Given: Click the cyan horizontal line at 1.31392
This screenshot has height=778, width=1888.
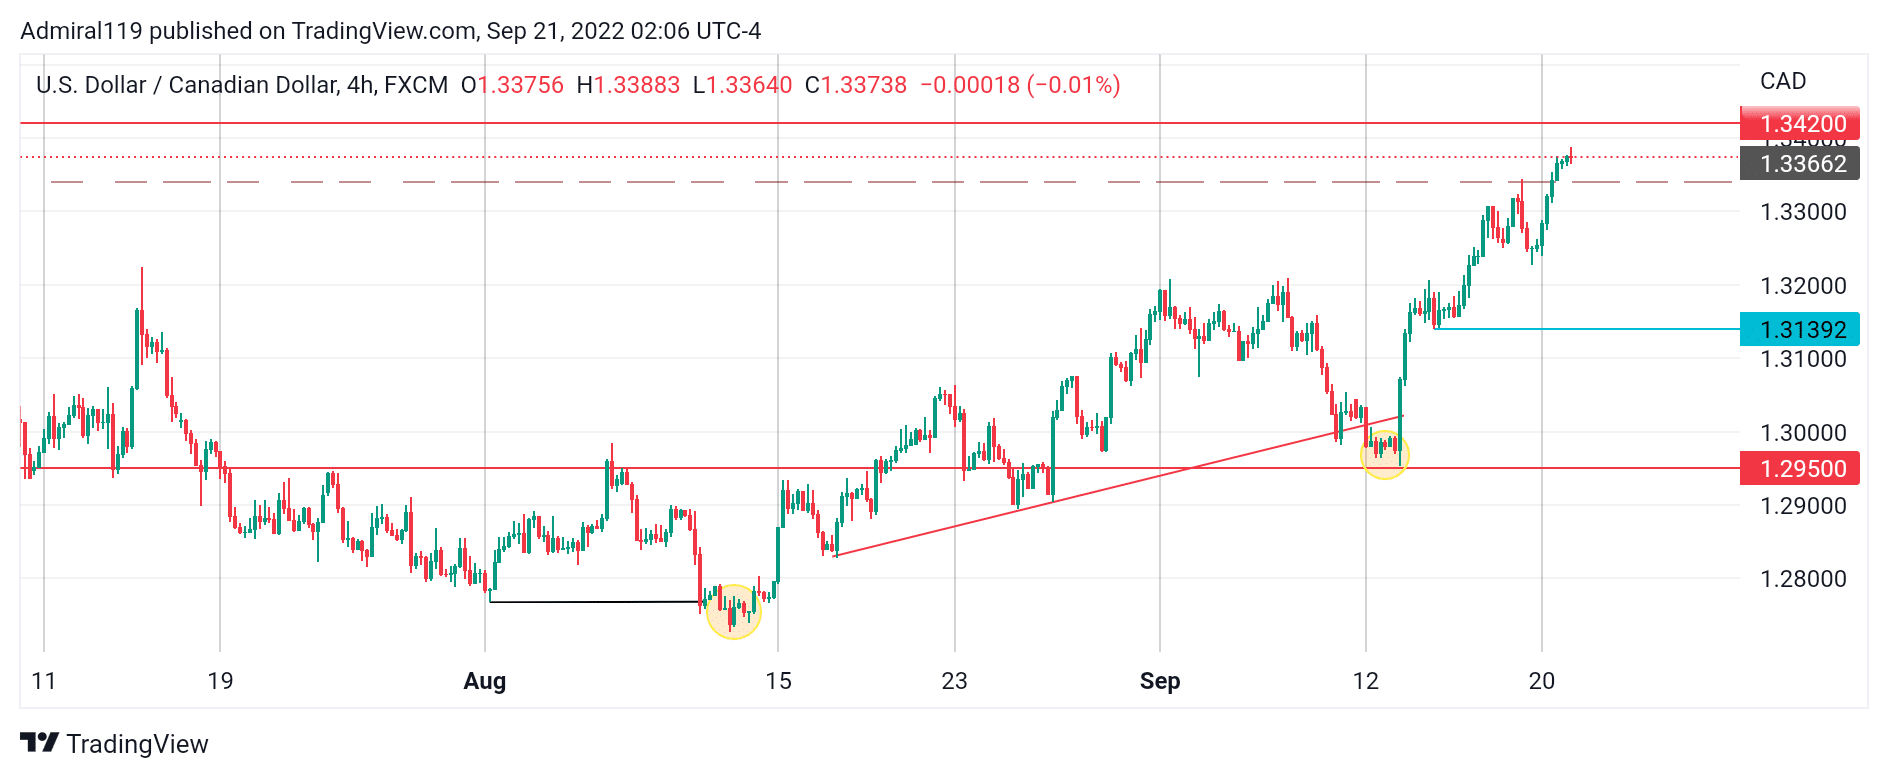Looking at the screenshot, I should [x=1587, y=329].
